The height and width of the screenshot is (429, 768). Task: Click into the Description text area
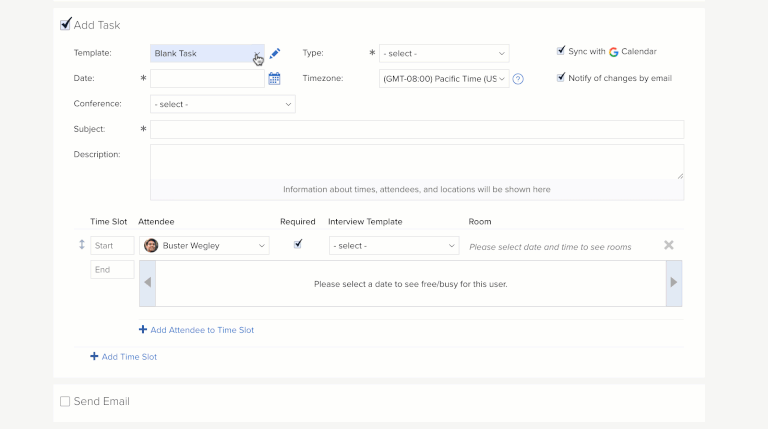point(417,162)
